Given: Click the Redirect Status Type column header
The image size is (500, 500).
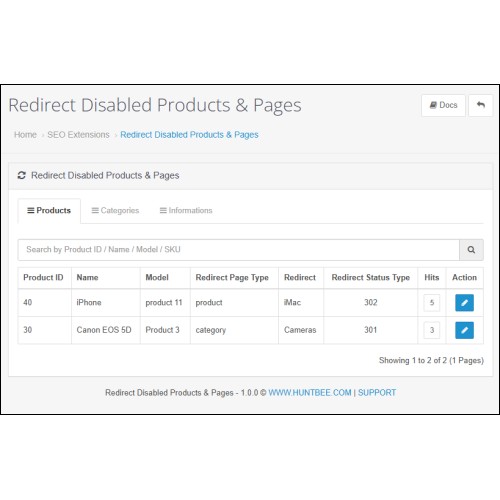Looking at the screenshot, I should click(x=371, y=277).
